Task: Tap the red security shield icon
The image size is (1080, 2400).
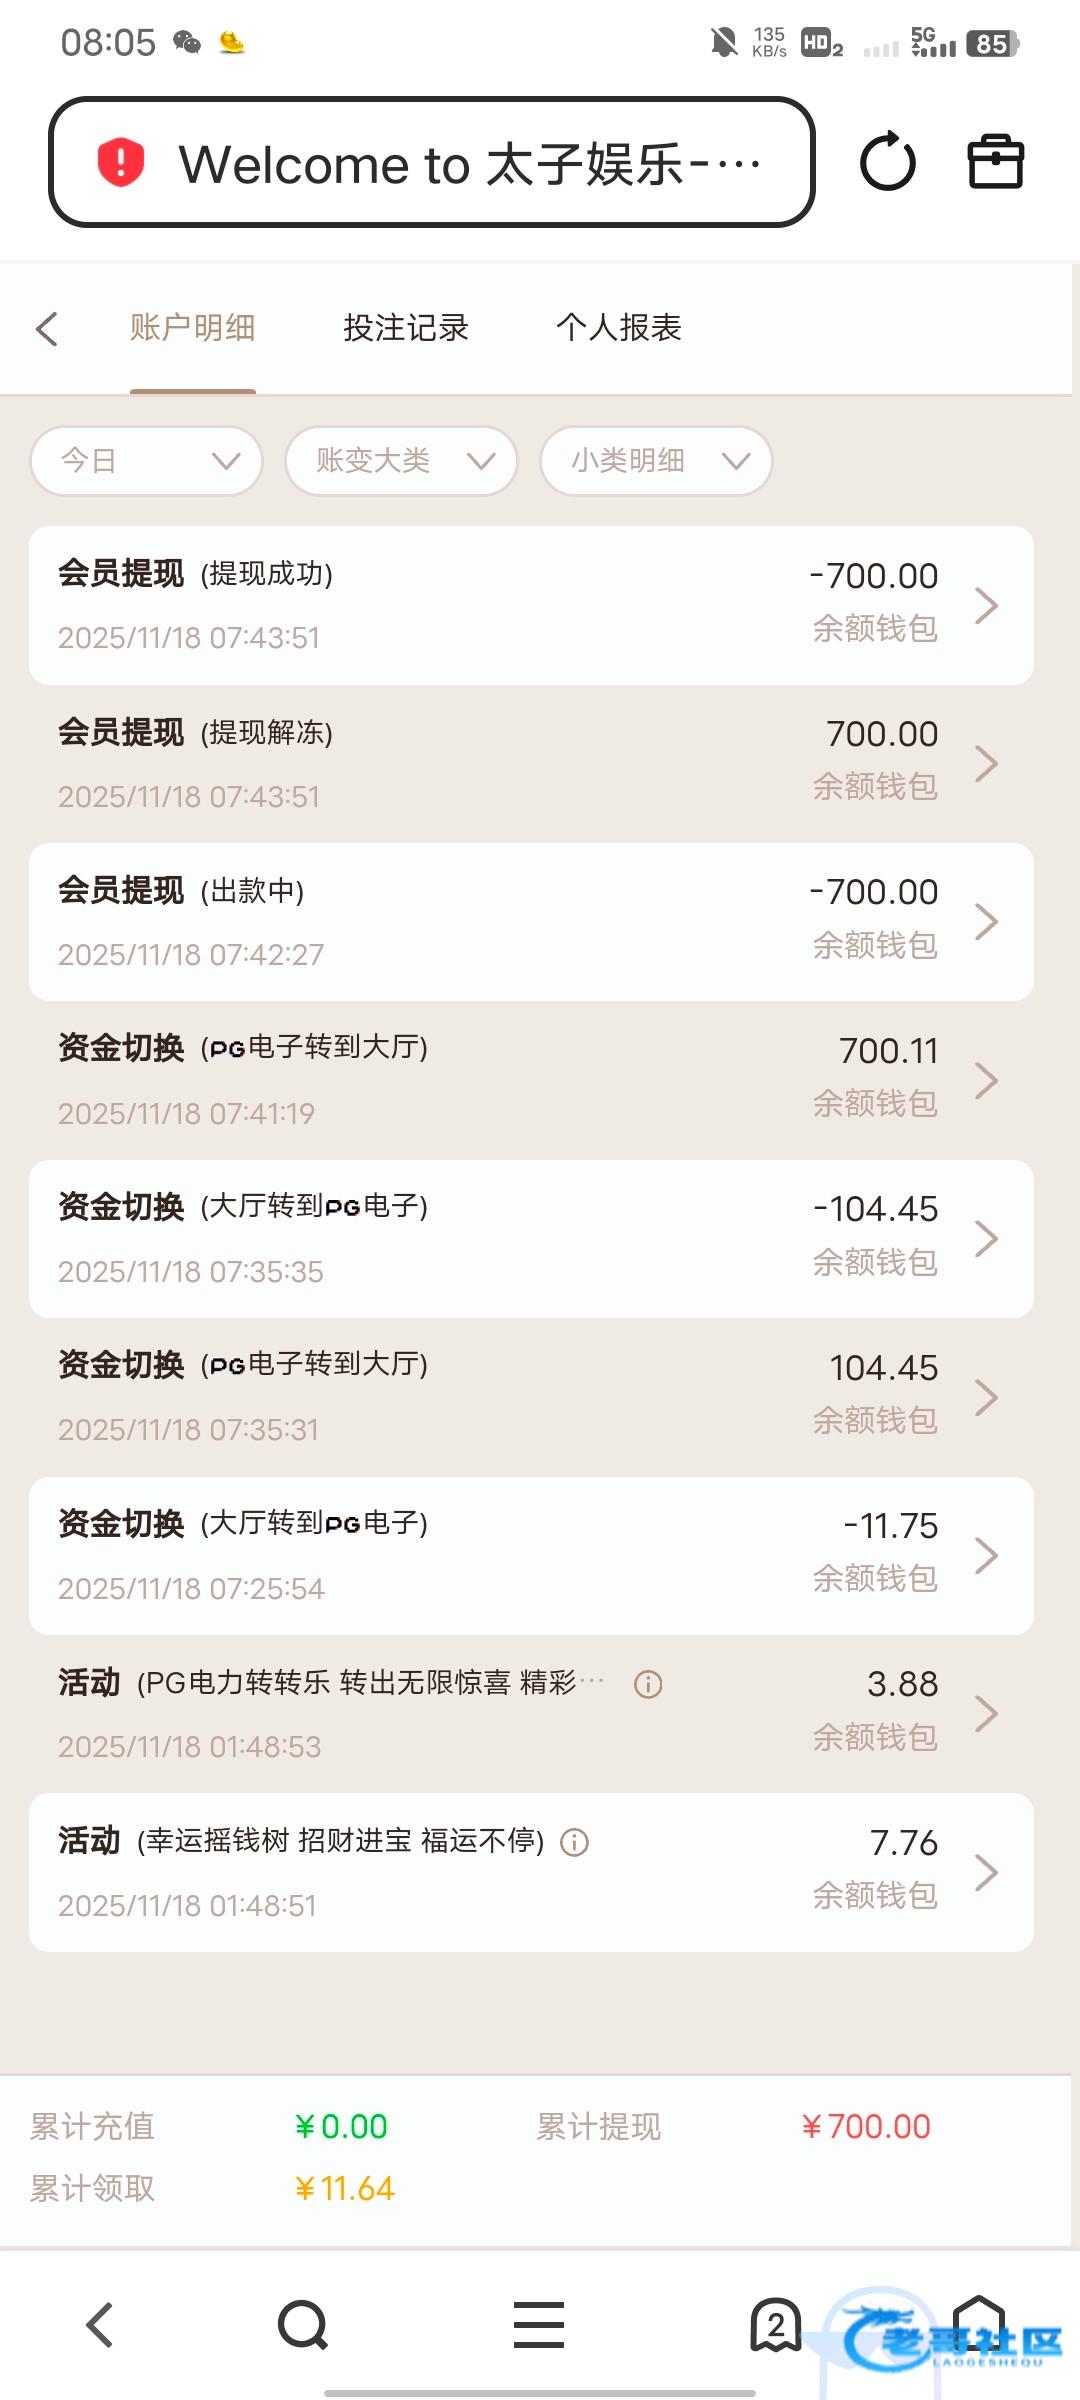Action: pos(121,162)
